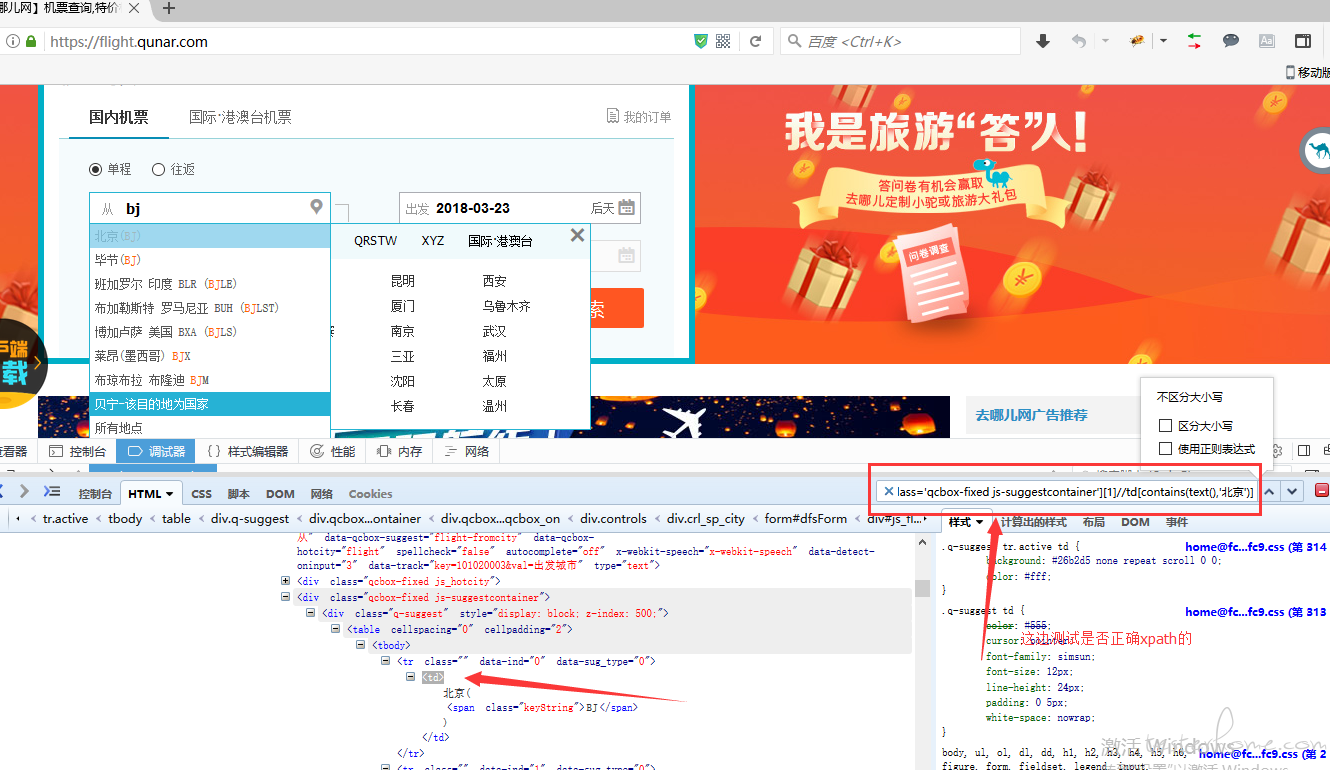
Task: Select the QRSTW city group tab
Action: [x=375, y=241]
